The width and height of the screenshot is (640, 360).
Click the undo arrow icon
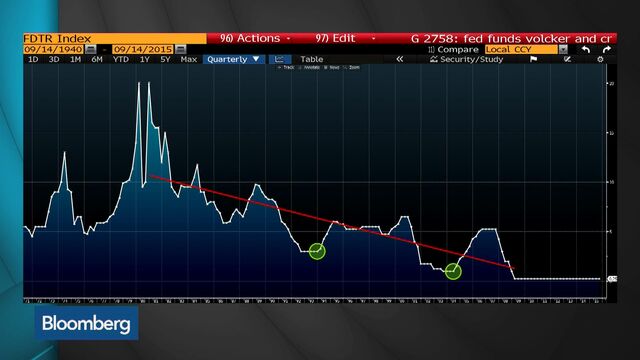[x=586, y=49]
